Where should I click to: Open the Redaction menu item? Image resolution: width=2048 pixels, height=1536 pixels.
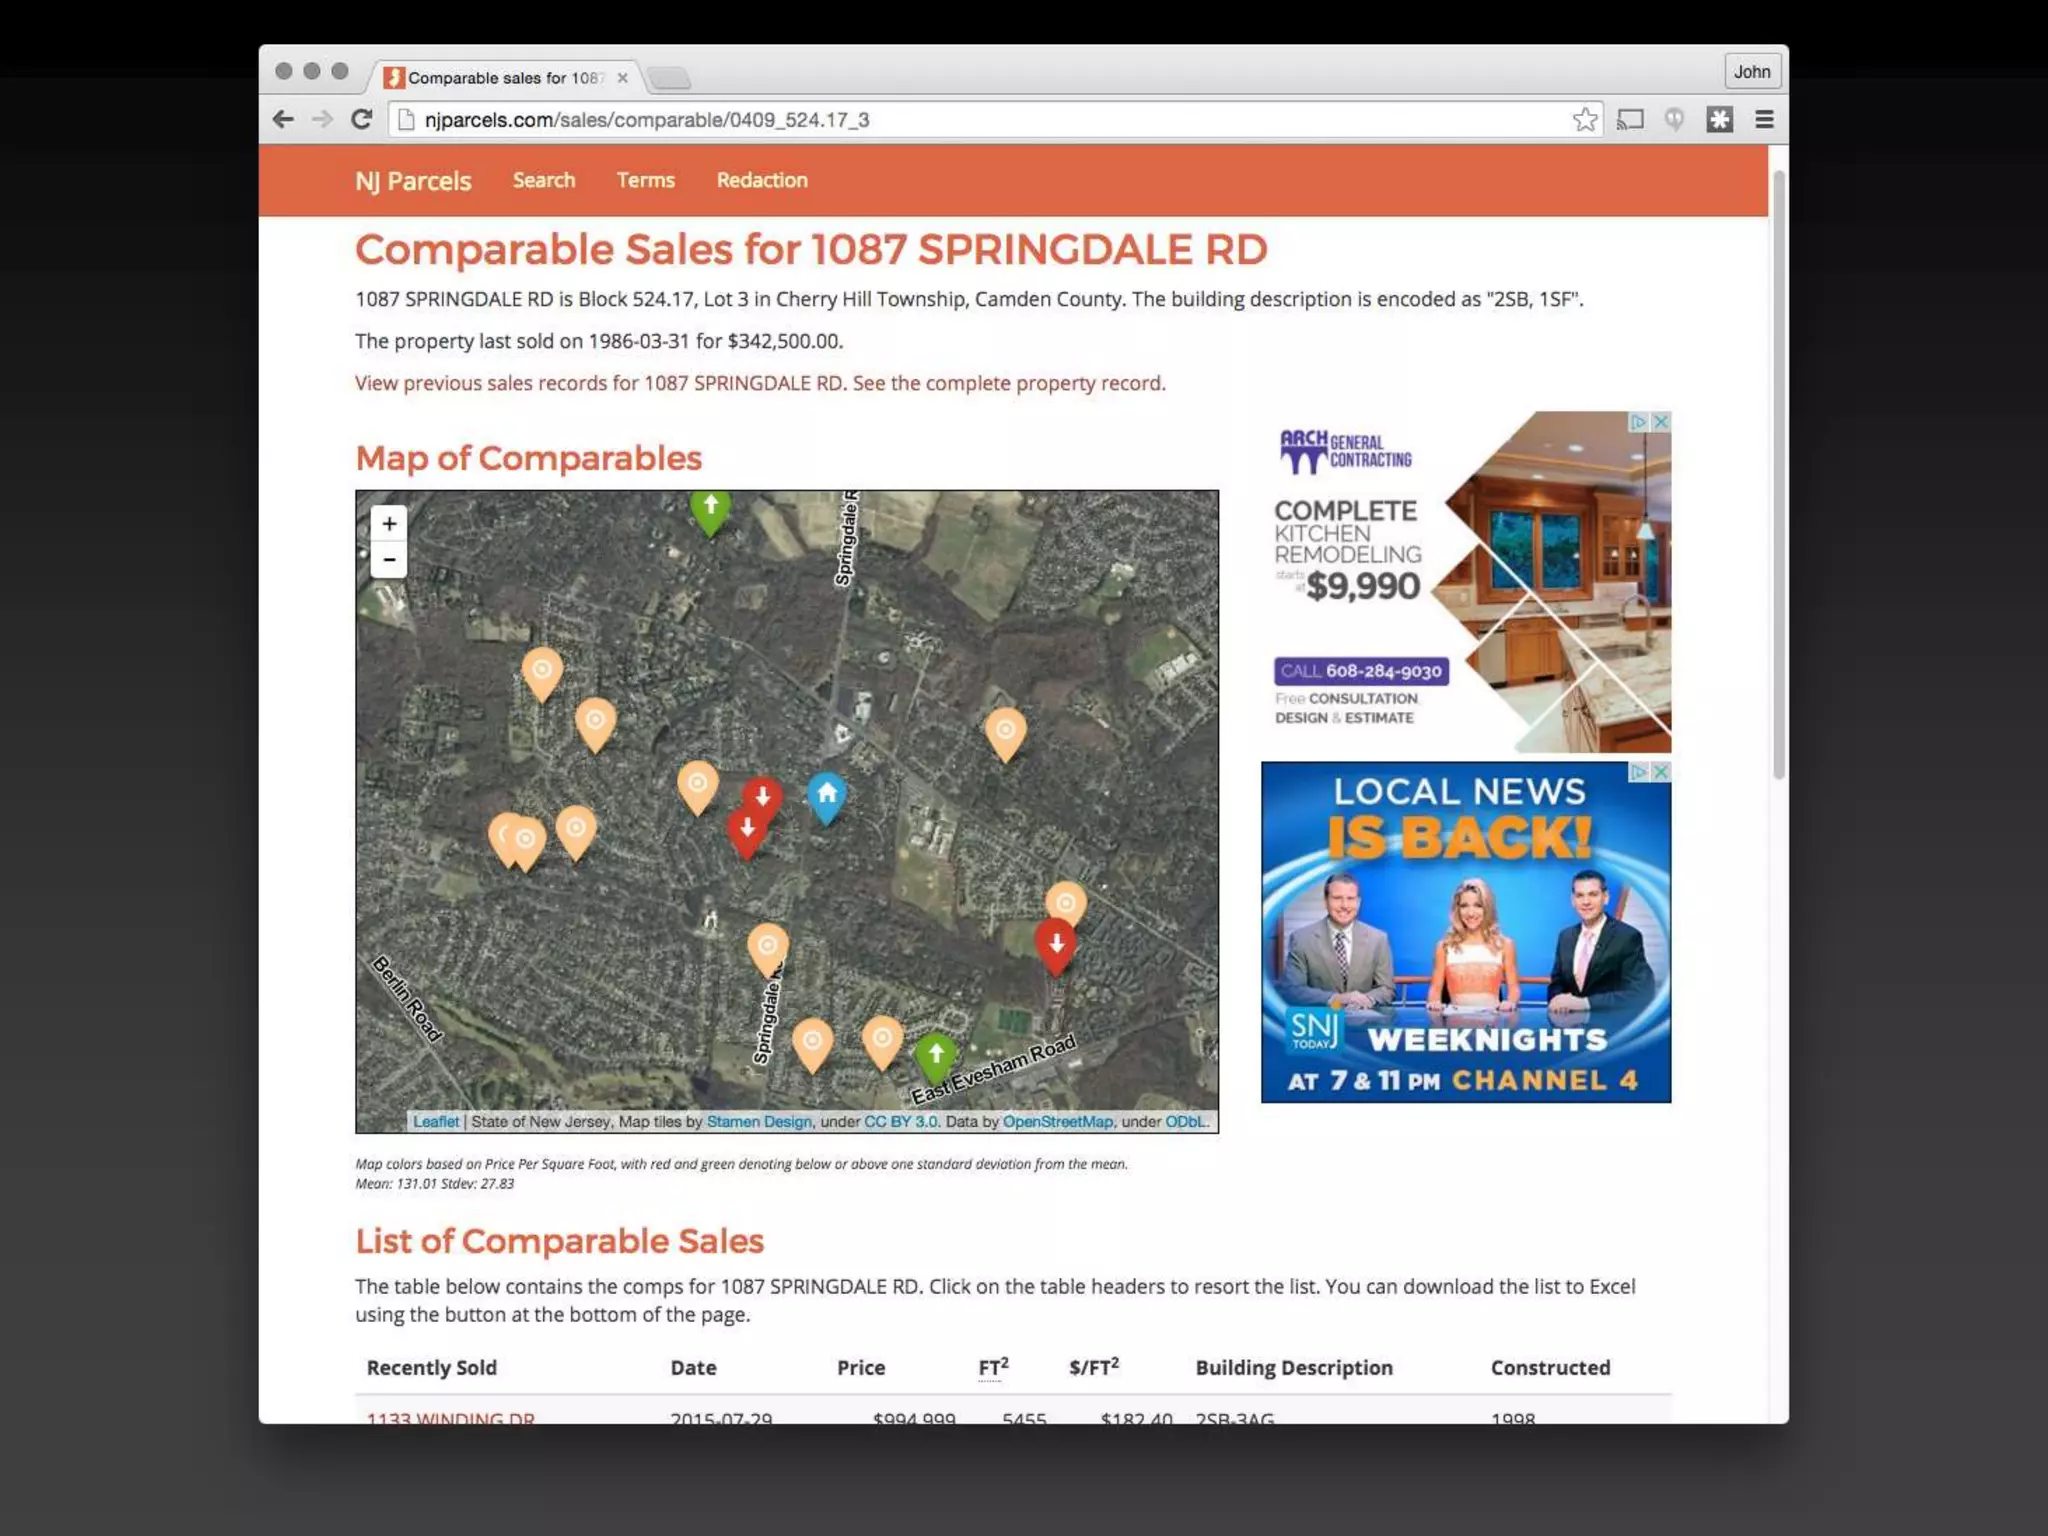click(762, 180)
